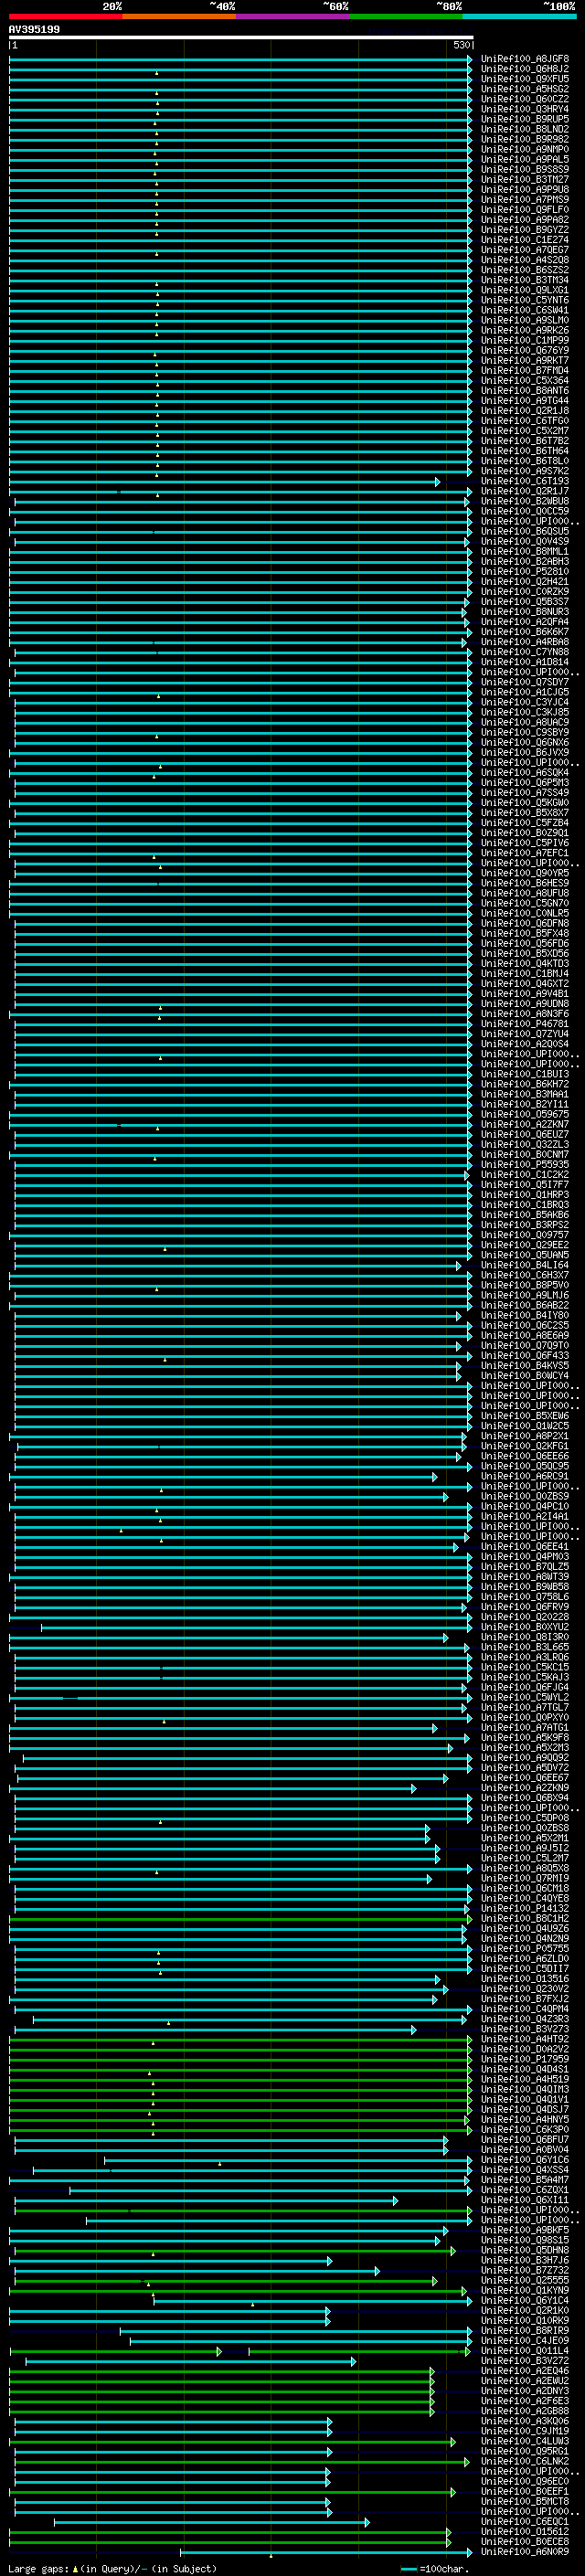Select the UniRef100_C1MP99 label
This screenshot has height=2576, width=585.
pos(525,340)
